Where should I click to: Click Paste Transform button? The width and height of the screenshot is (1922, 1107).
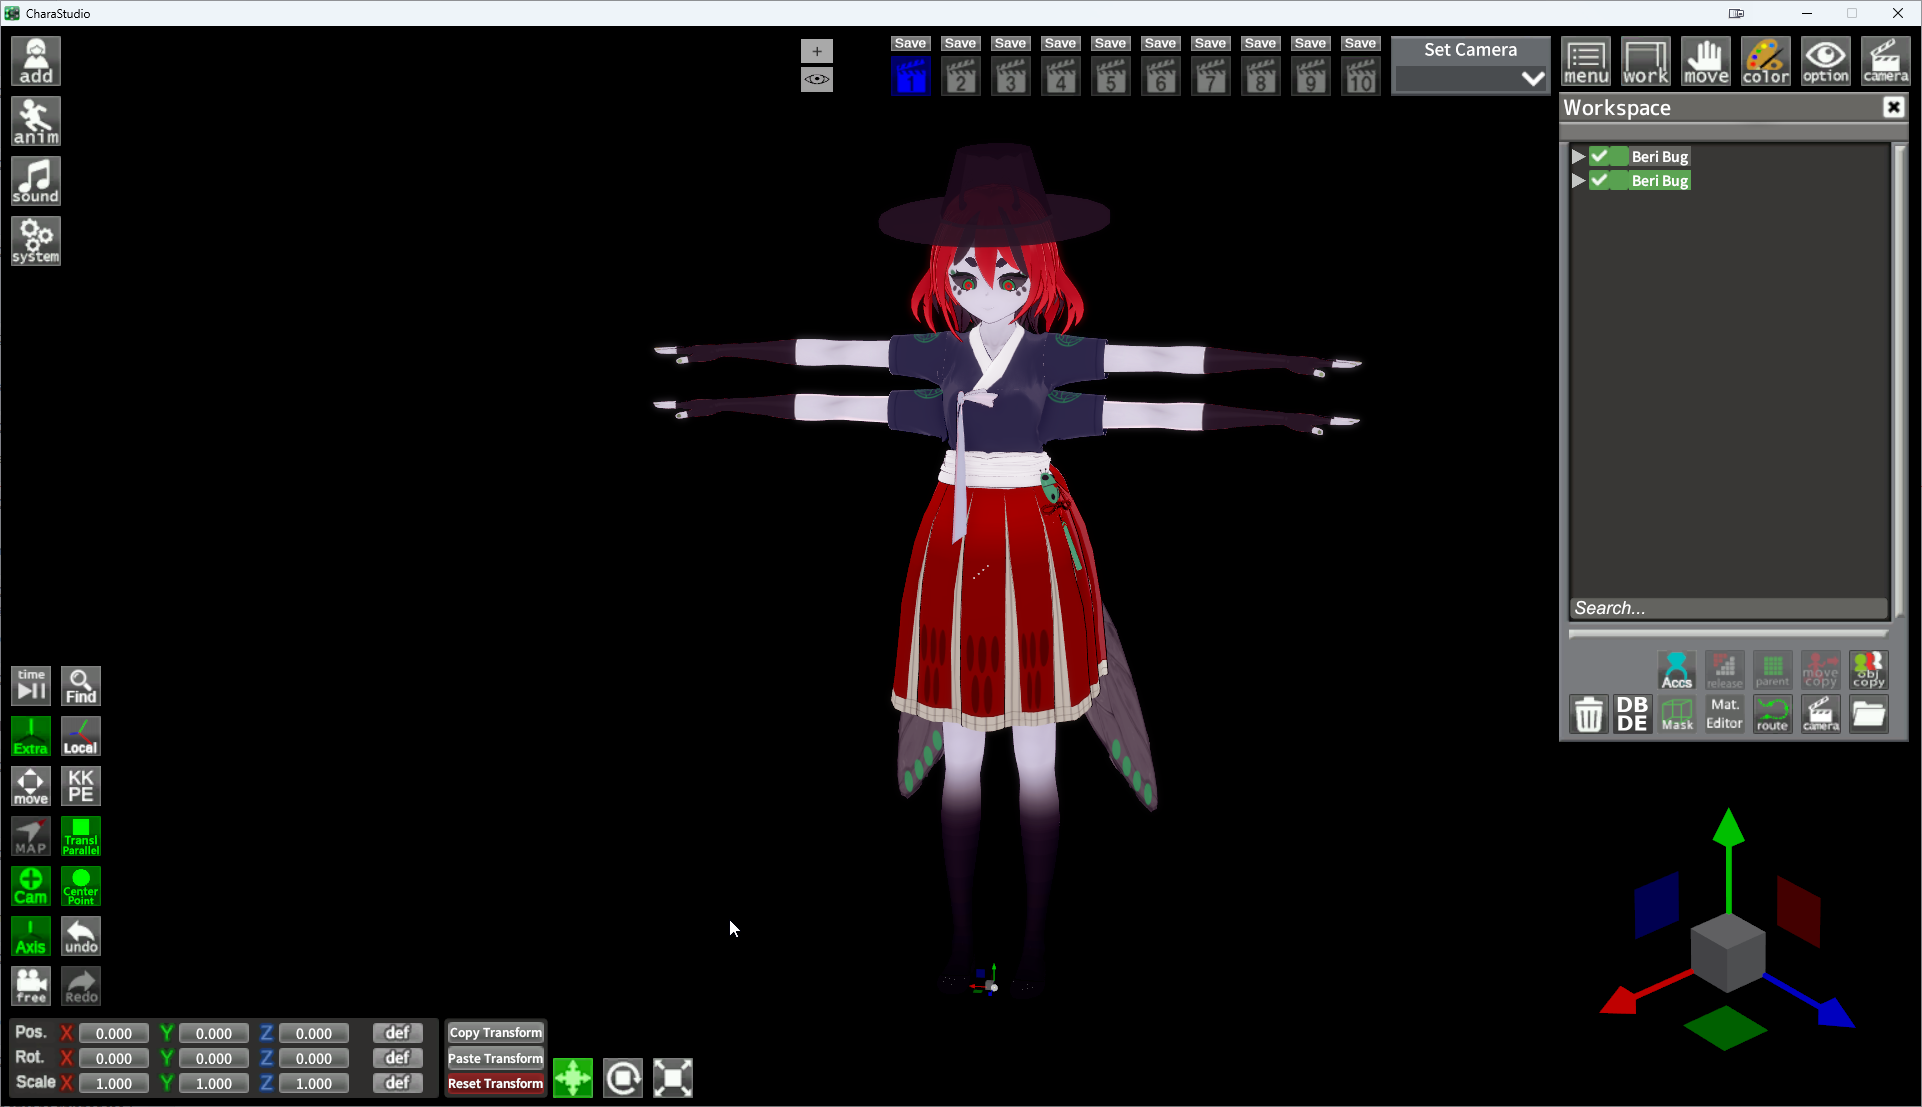[496, 1058]
